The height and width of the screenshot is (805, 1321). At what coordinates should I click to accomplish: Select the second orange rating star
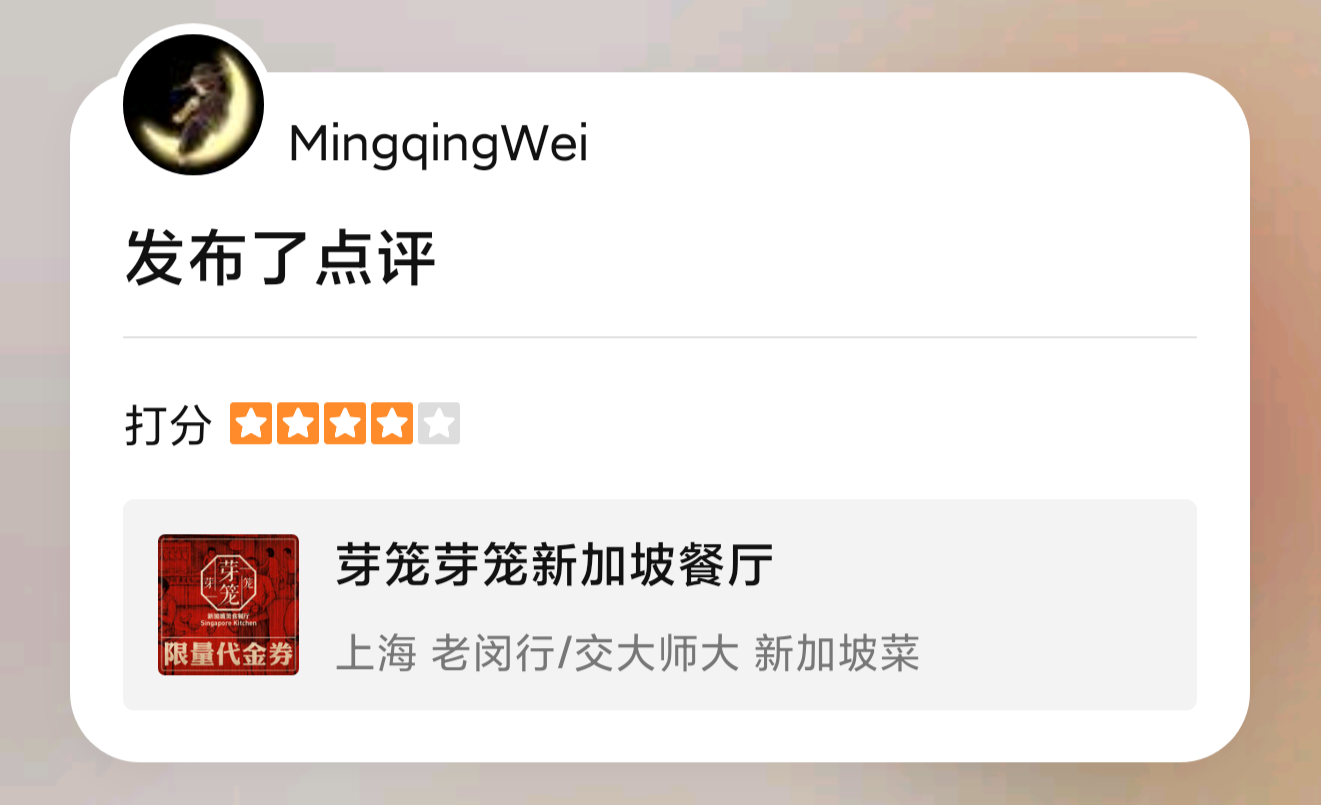click(x=298, y=424)
